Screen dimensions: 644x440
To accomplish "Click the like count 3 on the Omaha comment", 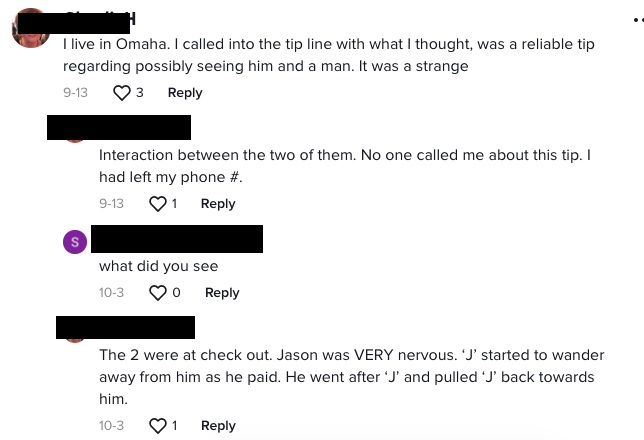I will coord(140,93).
